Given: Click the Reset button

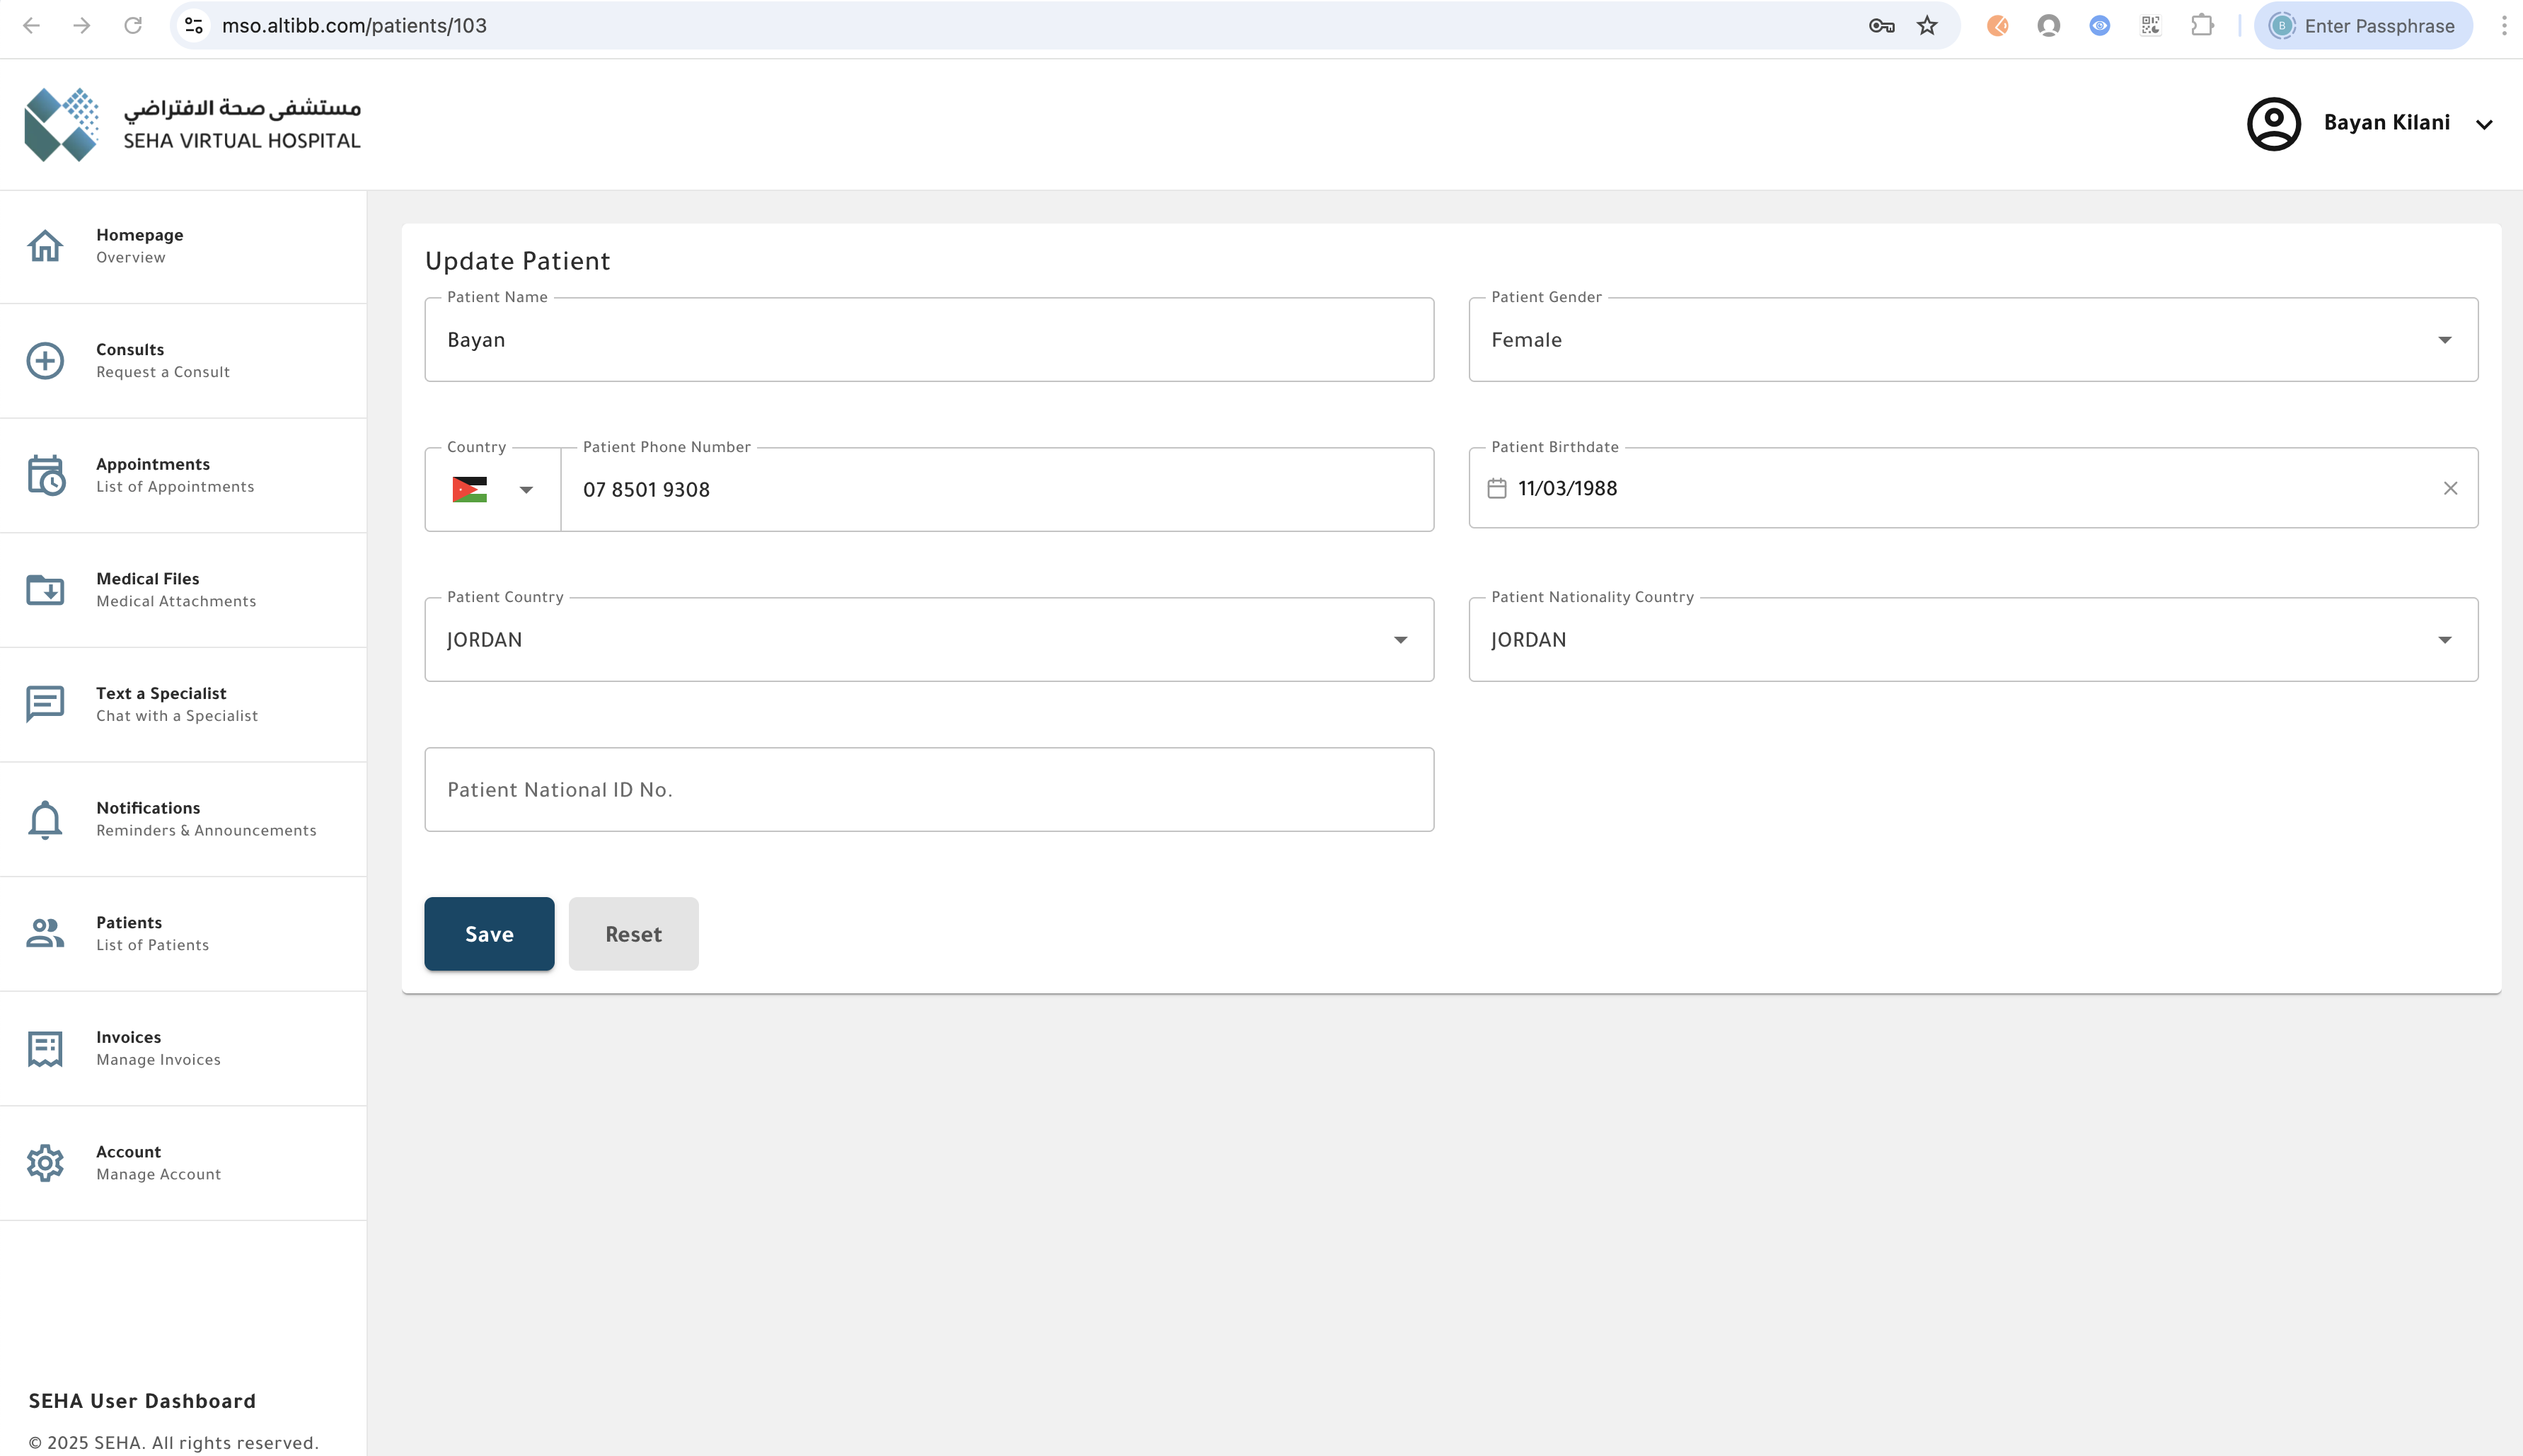Looking at the screenshot, I should click(633, 934).
